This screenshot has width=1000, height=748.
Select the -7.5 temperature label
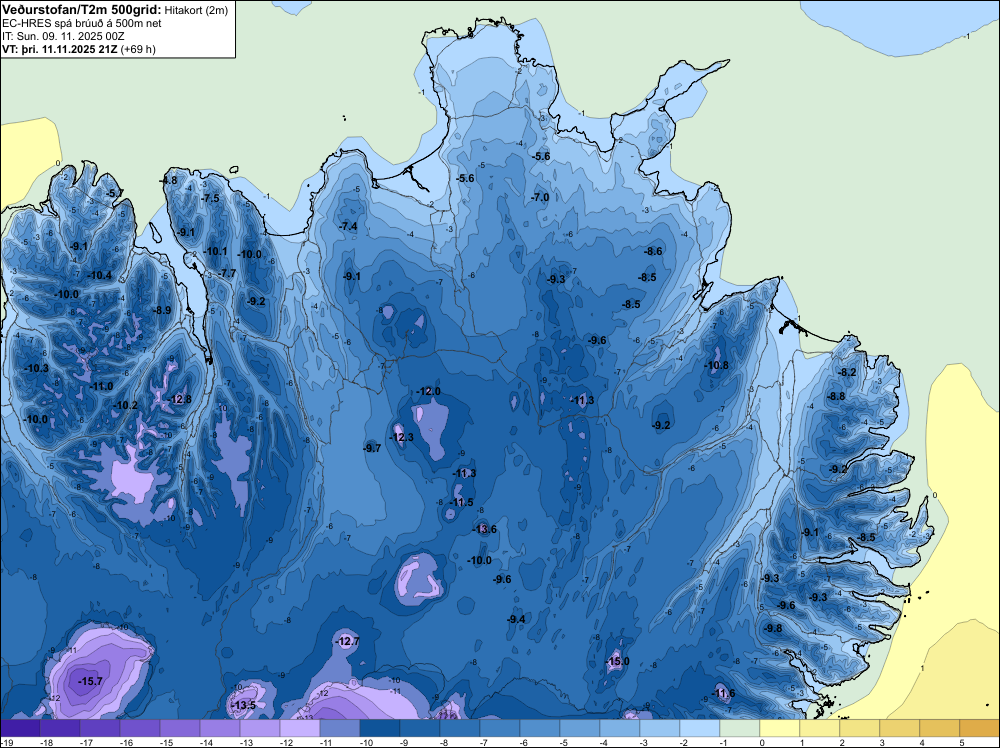tap(210, 198)
